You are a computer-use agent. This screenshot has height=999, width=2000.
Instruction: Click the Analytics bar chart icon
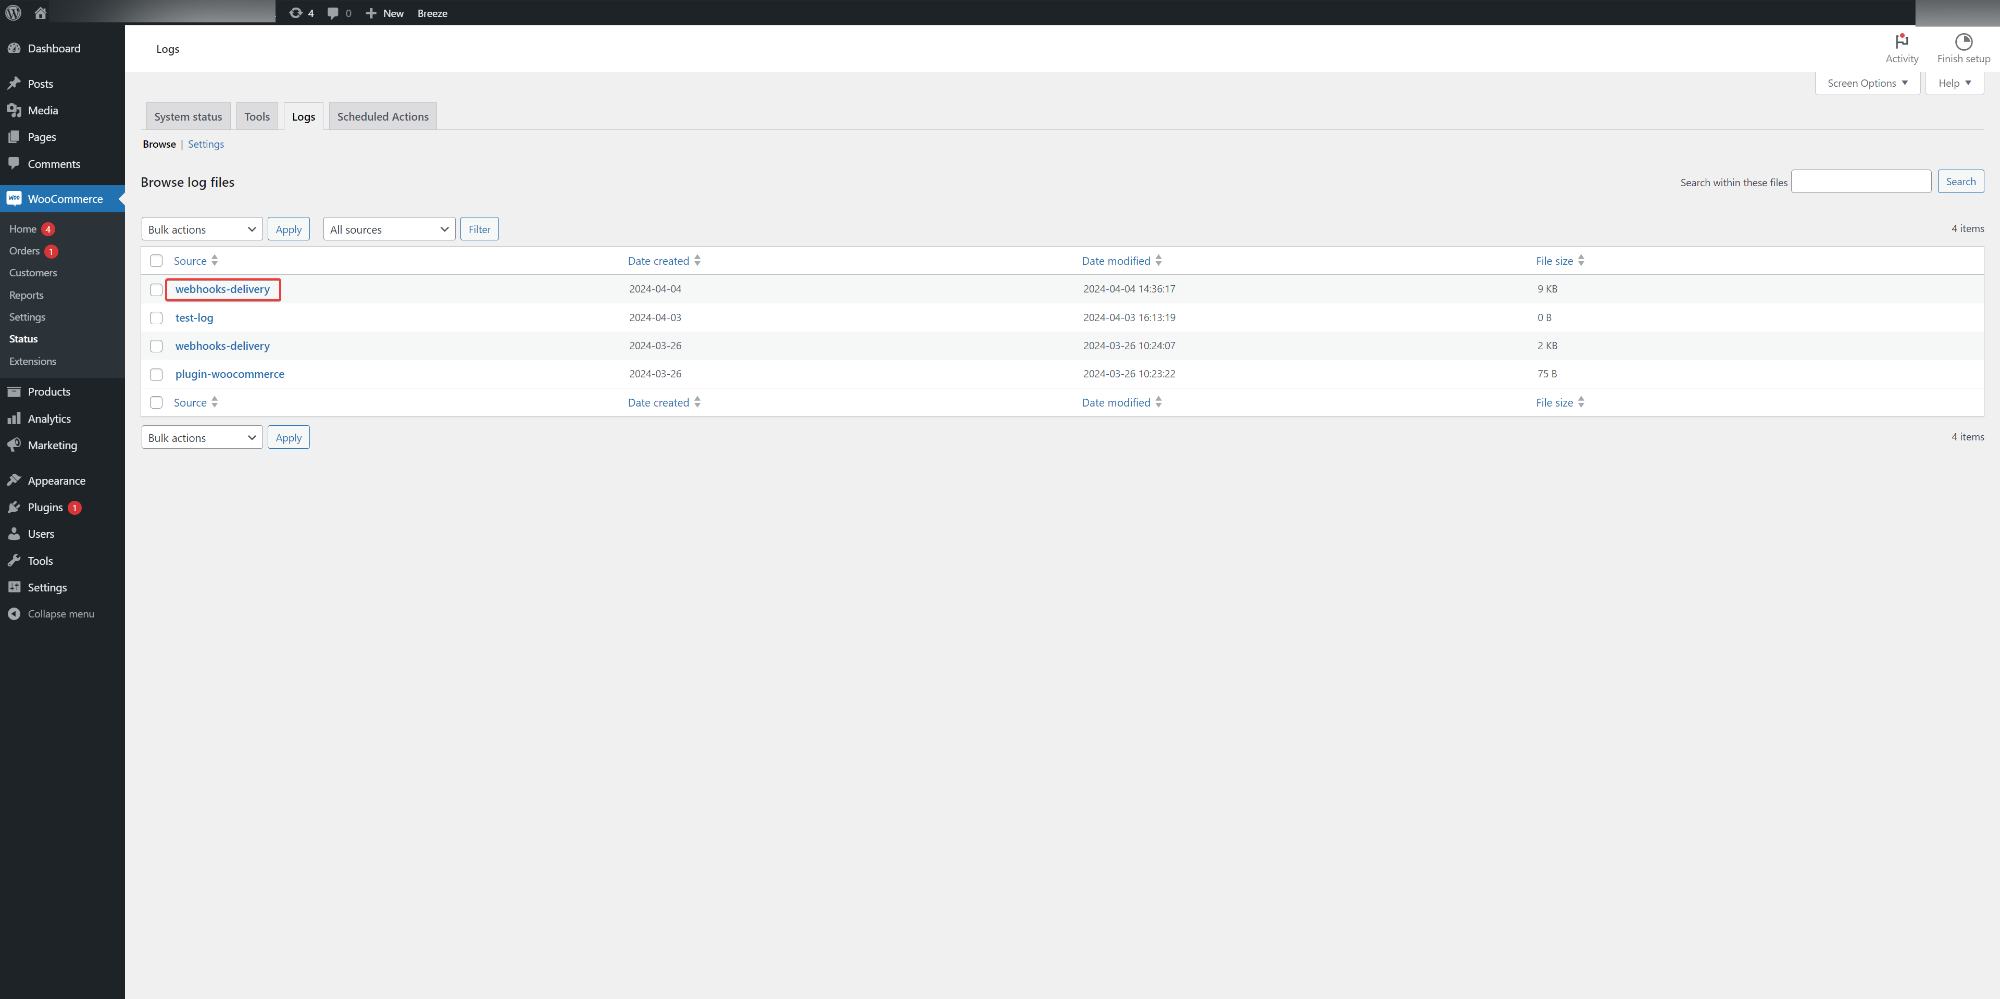[x=14, y=419]
